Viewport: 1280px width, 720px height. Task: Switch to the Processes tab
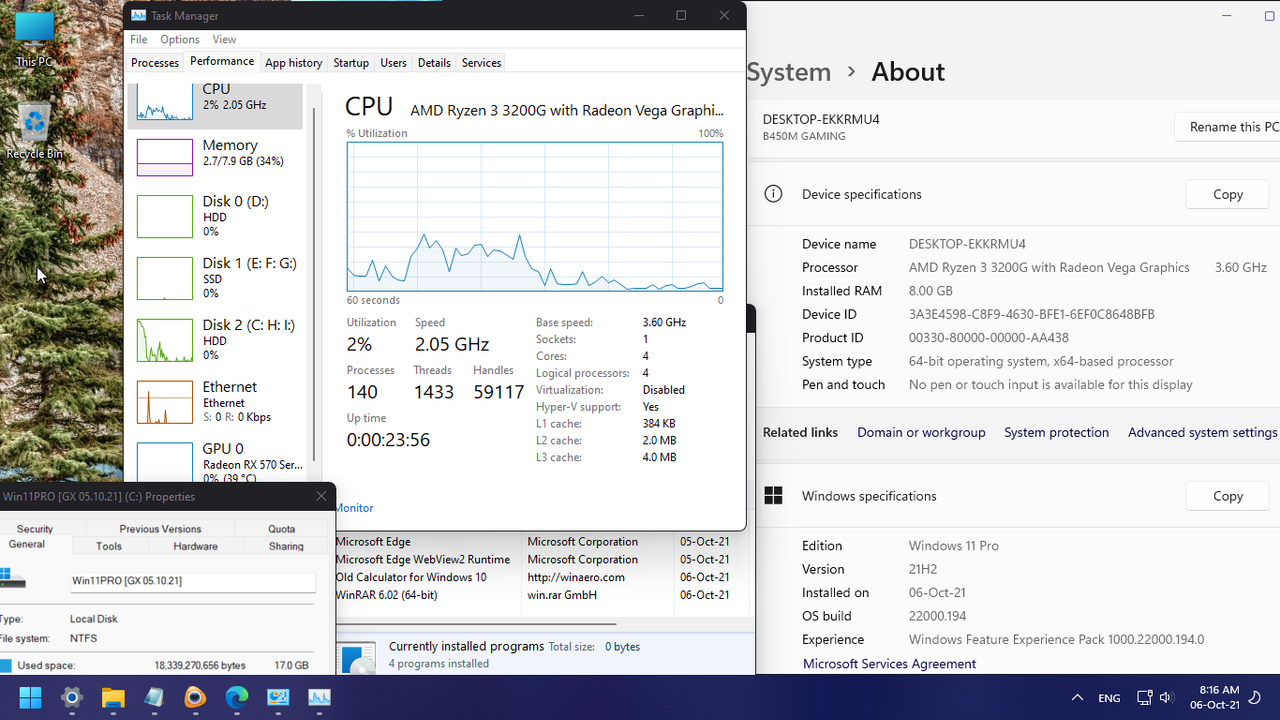point(155,62)
